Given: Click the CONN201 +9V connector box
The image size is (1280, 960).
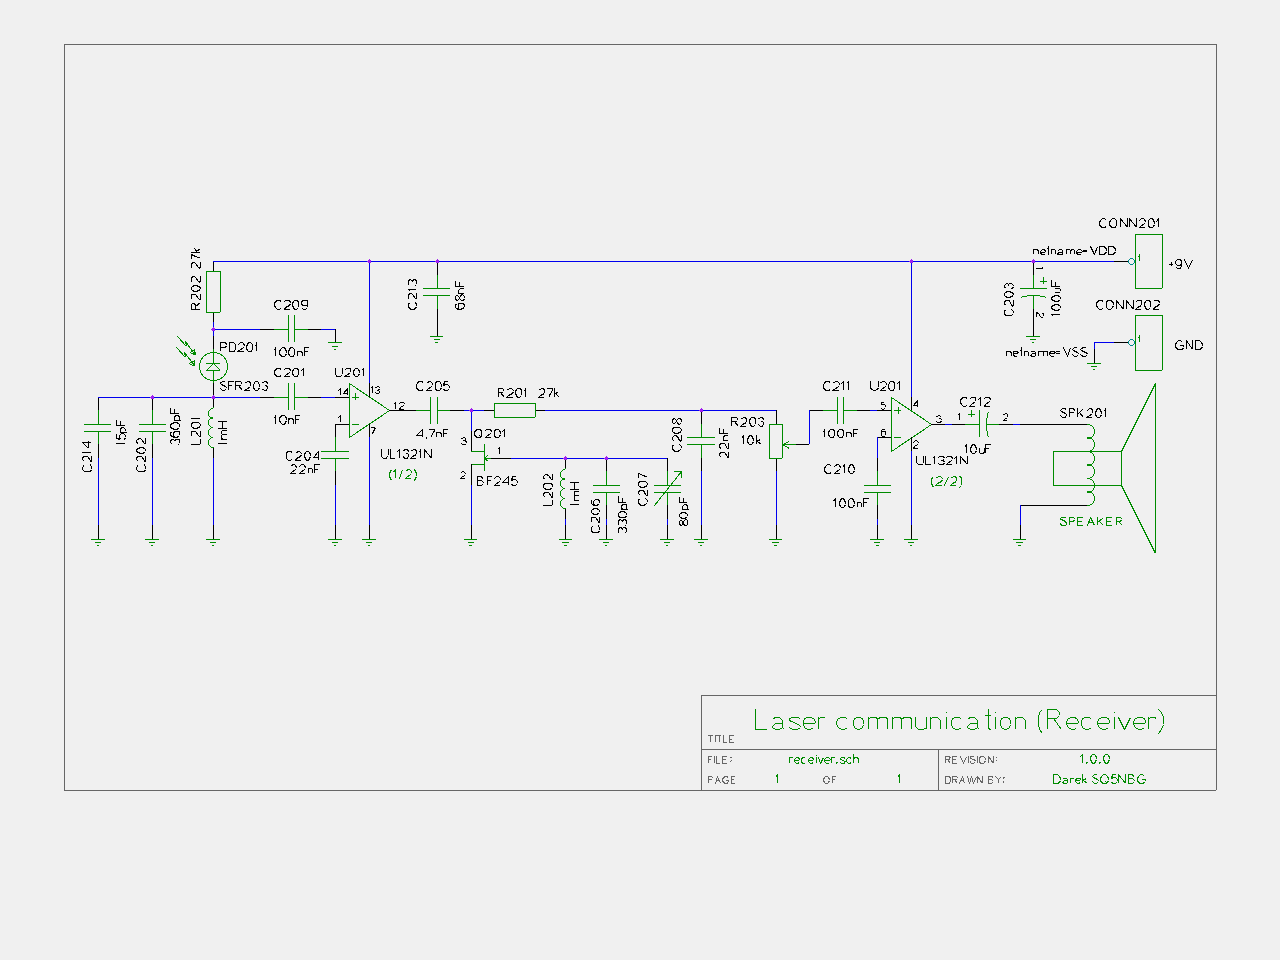Looking at the screenshot, I should (1149, 262).
